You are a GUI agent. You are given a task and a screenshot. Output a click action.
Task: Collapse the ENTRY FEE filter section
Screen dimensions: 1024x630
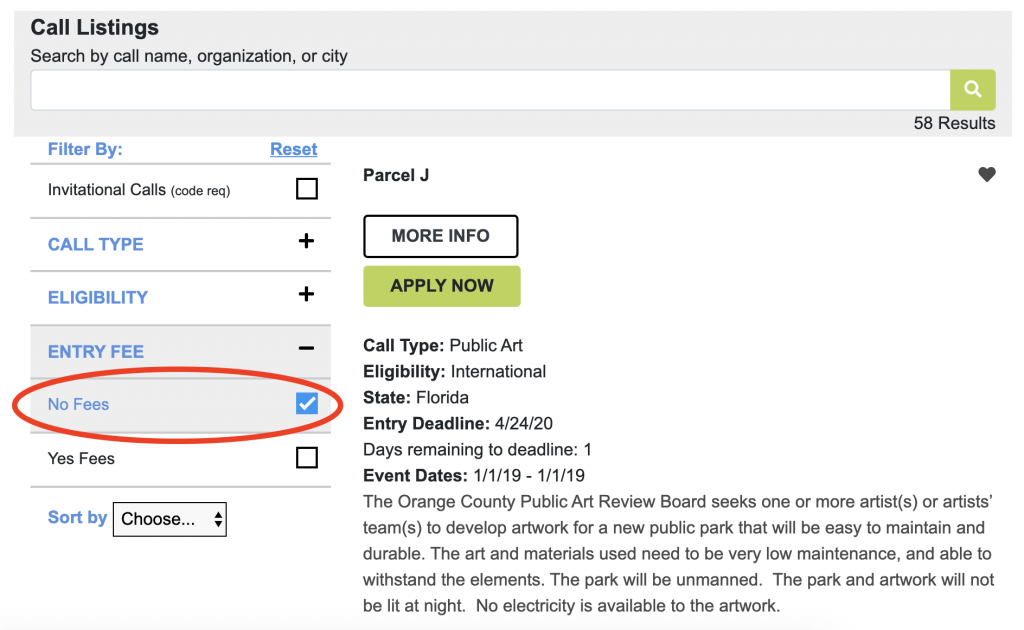tap(96, 351)
